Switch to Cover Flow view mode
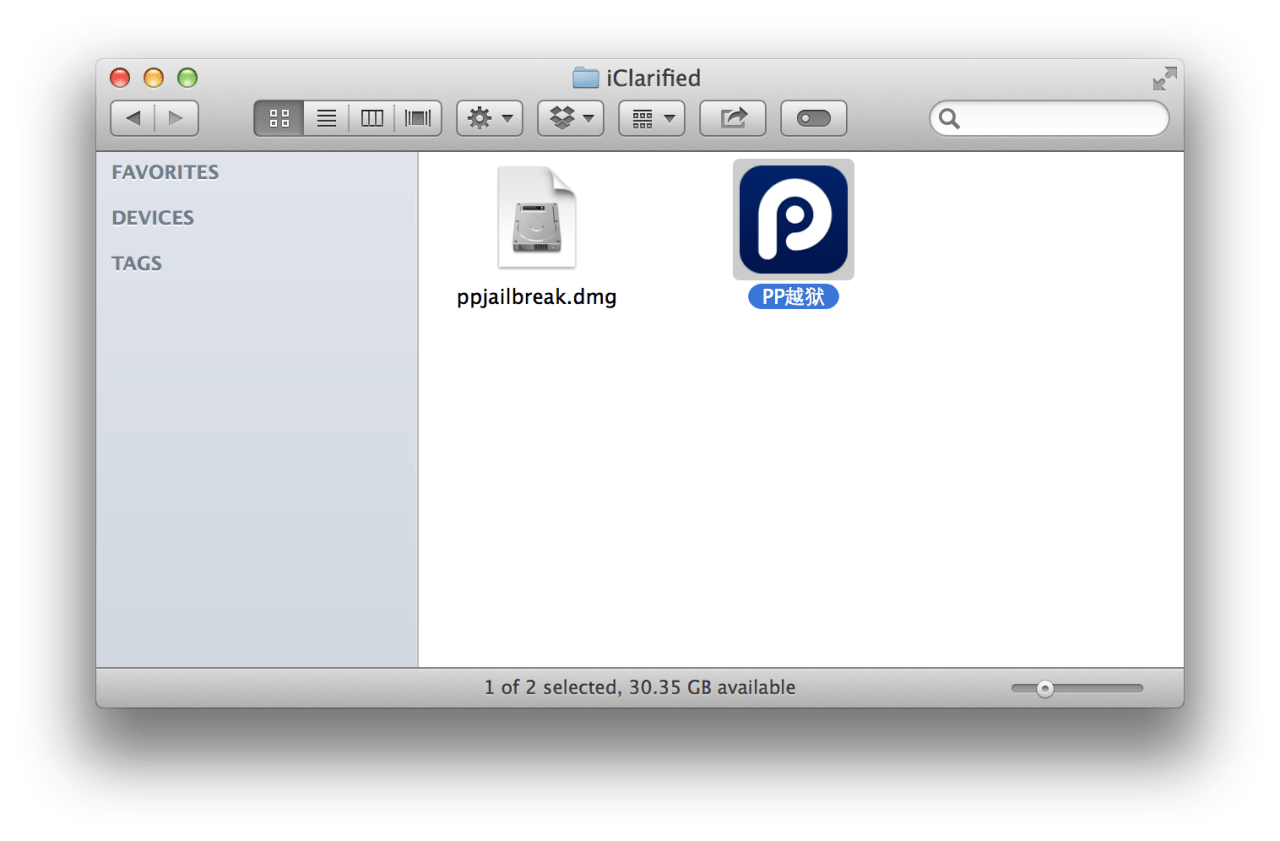This screenshot has width=1280, height=841. [418, 118]
